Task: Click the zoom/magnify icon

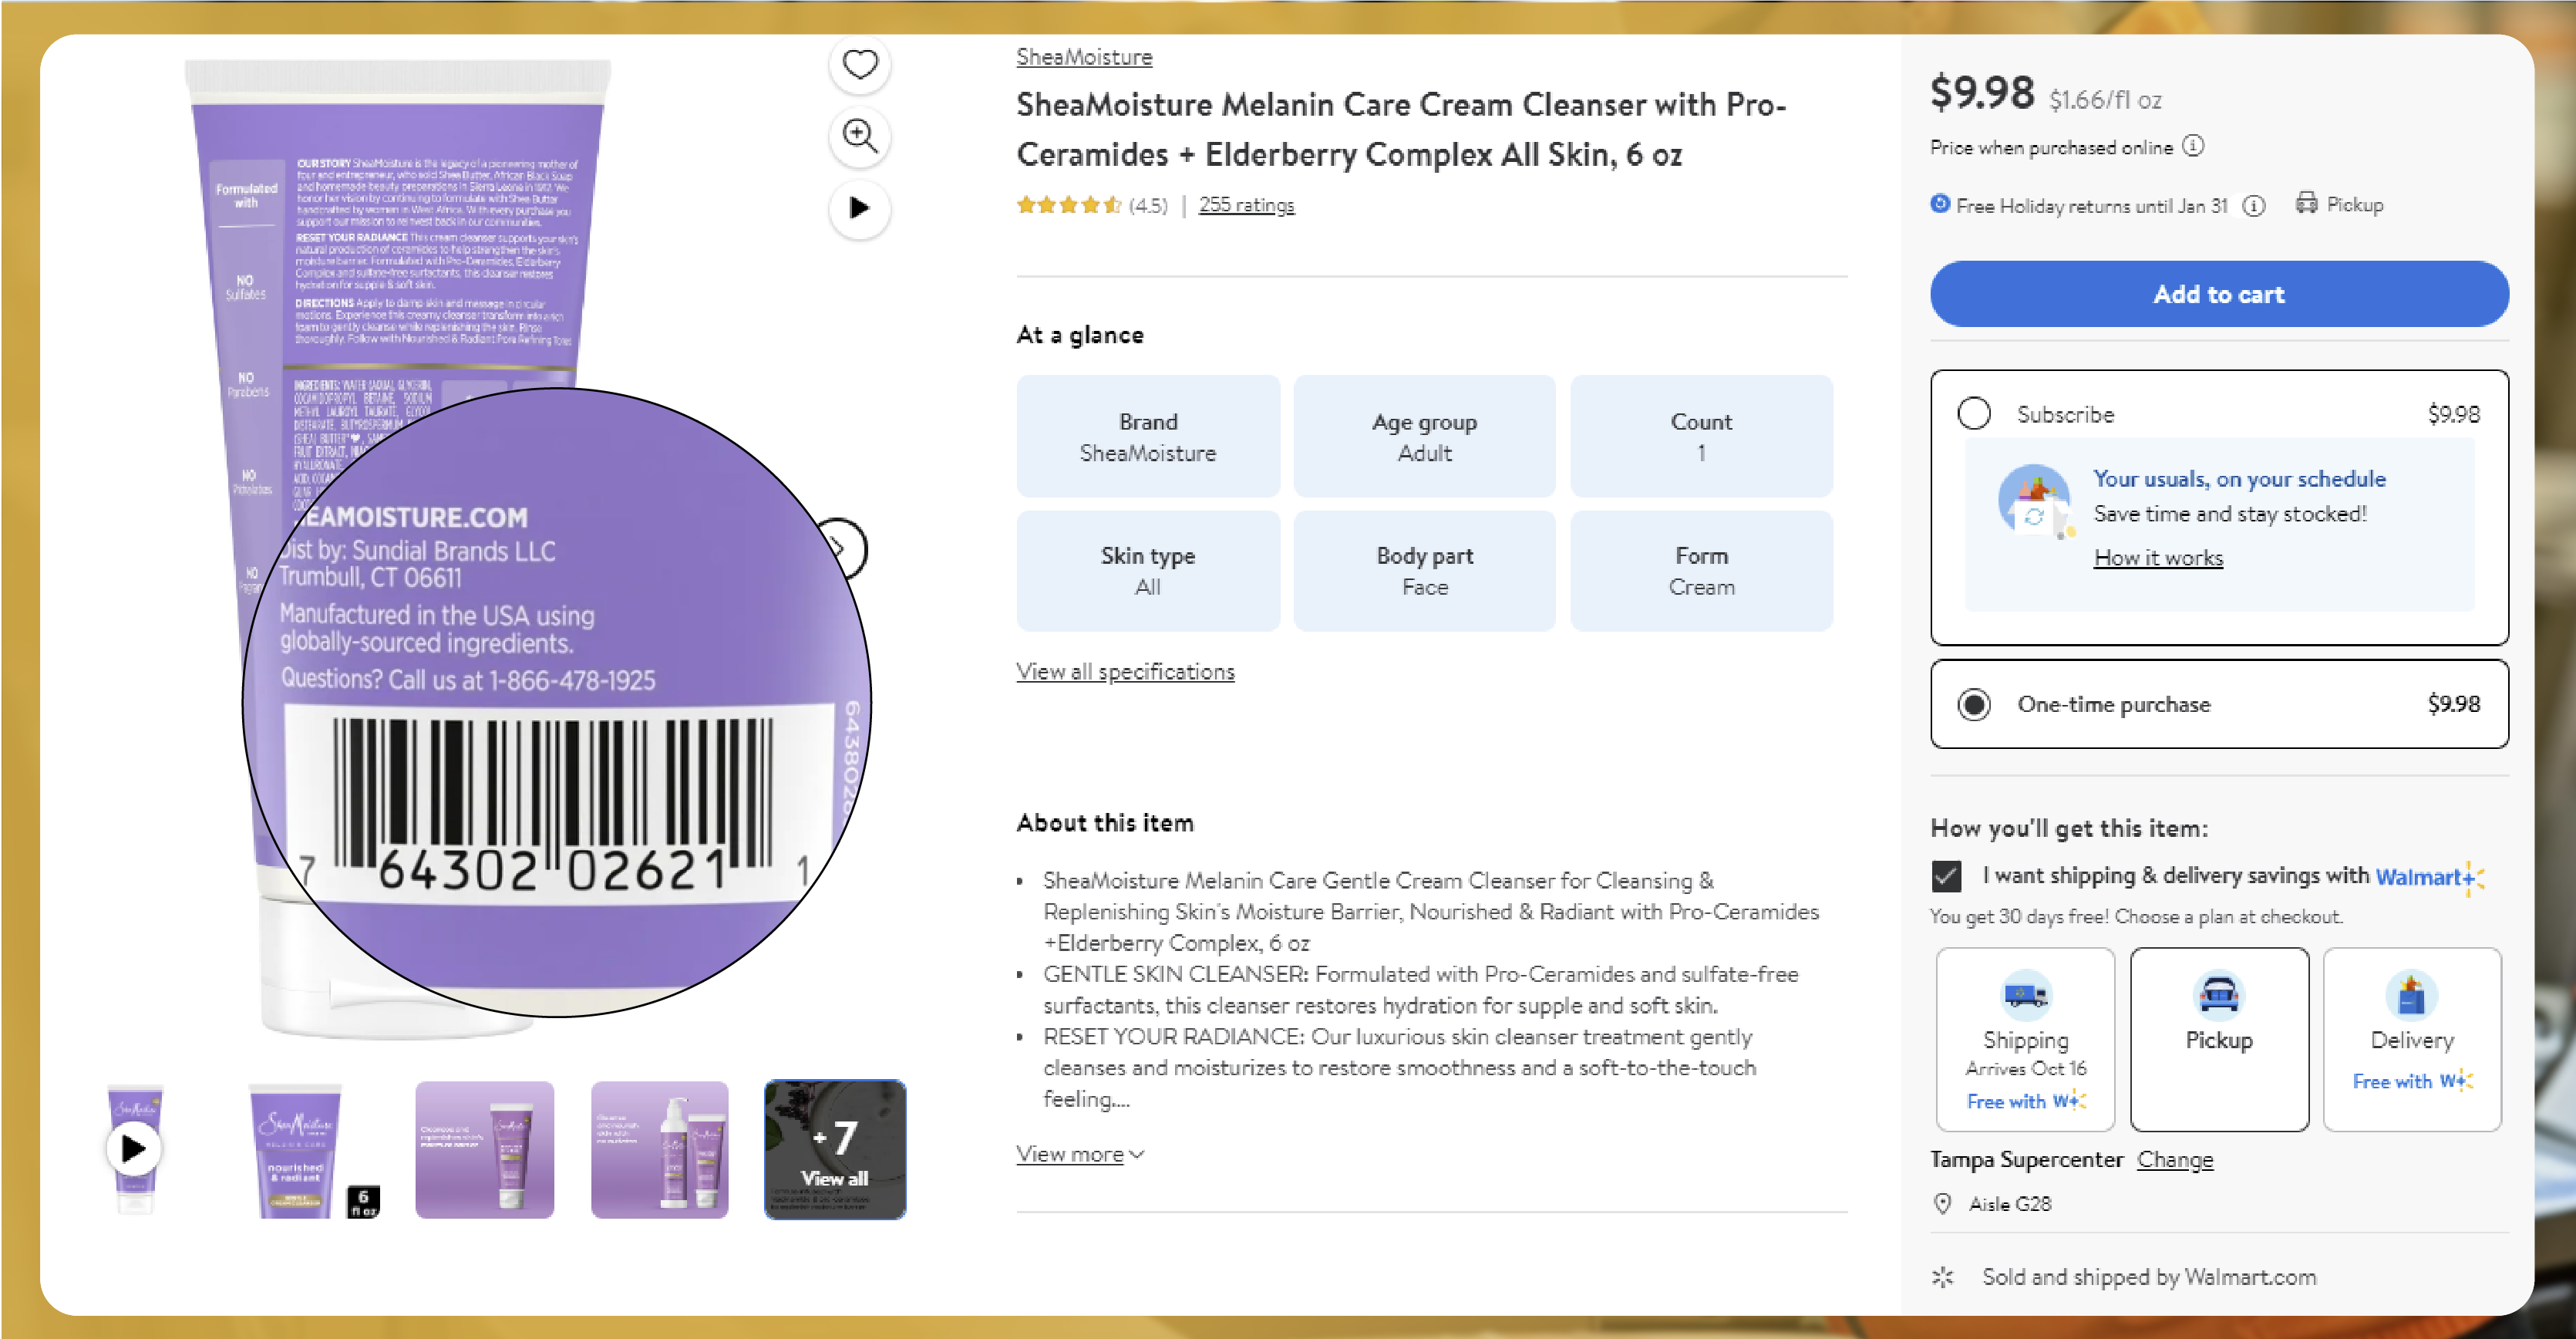Action: click(x=859, y=137)
